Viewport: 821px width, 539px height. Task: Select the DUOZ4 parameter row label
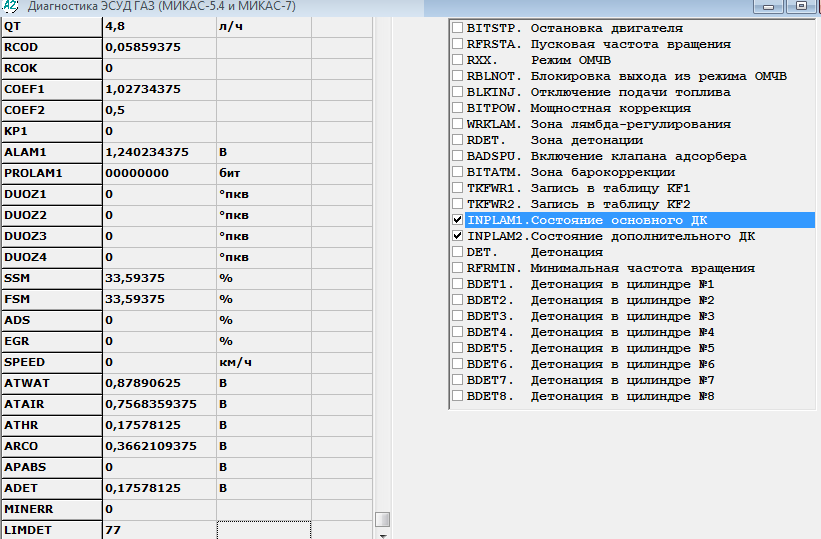(52, 257)
